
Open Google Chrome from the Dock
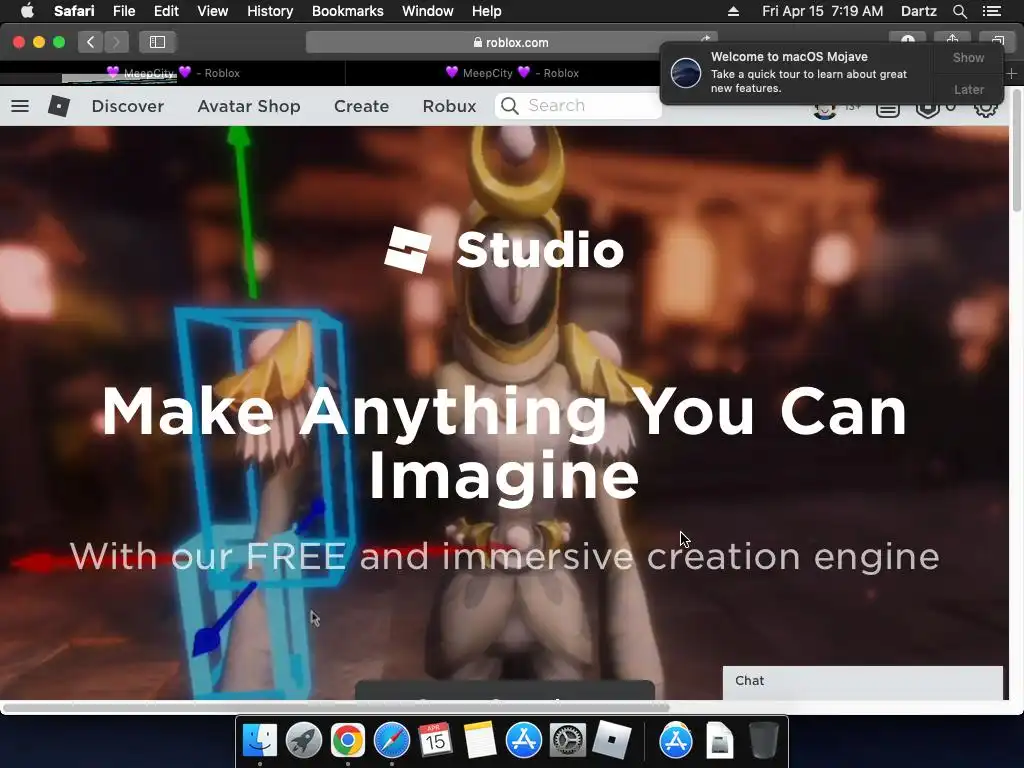tap(347, 741)
